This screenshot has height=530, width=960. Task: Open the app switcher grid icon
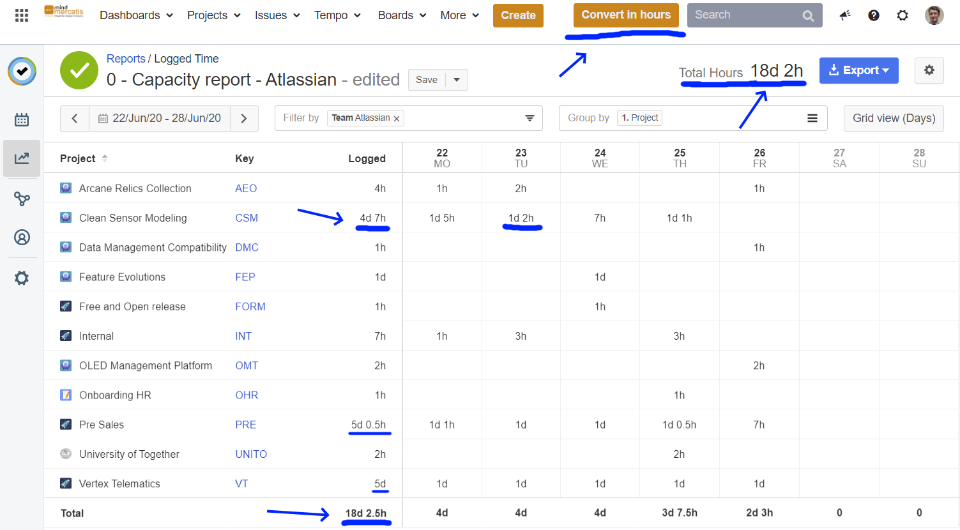click(21, 15)
